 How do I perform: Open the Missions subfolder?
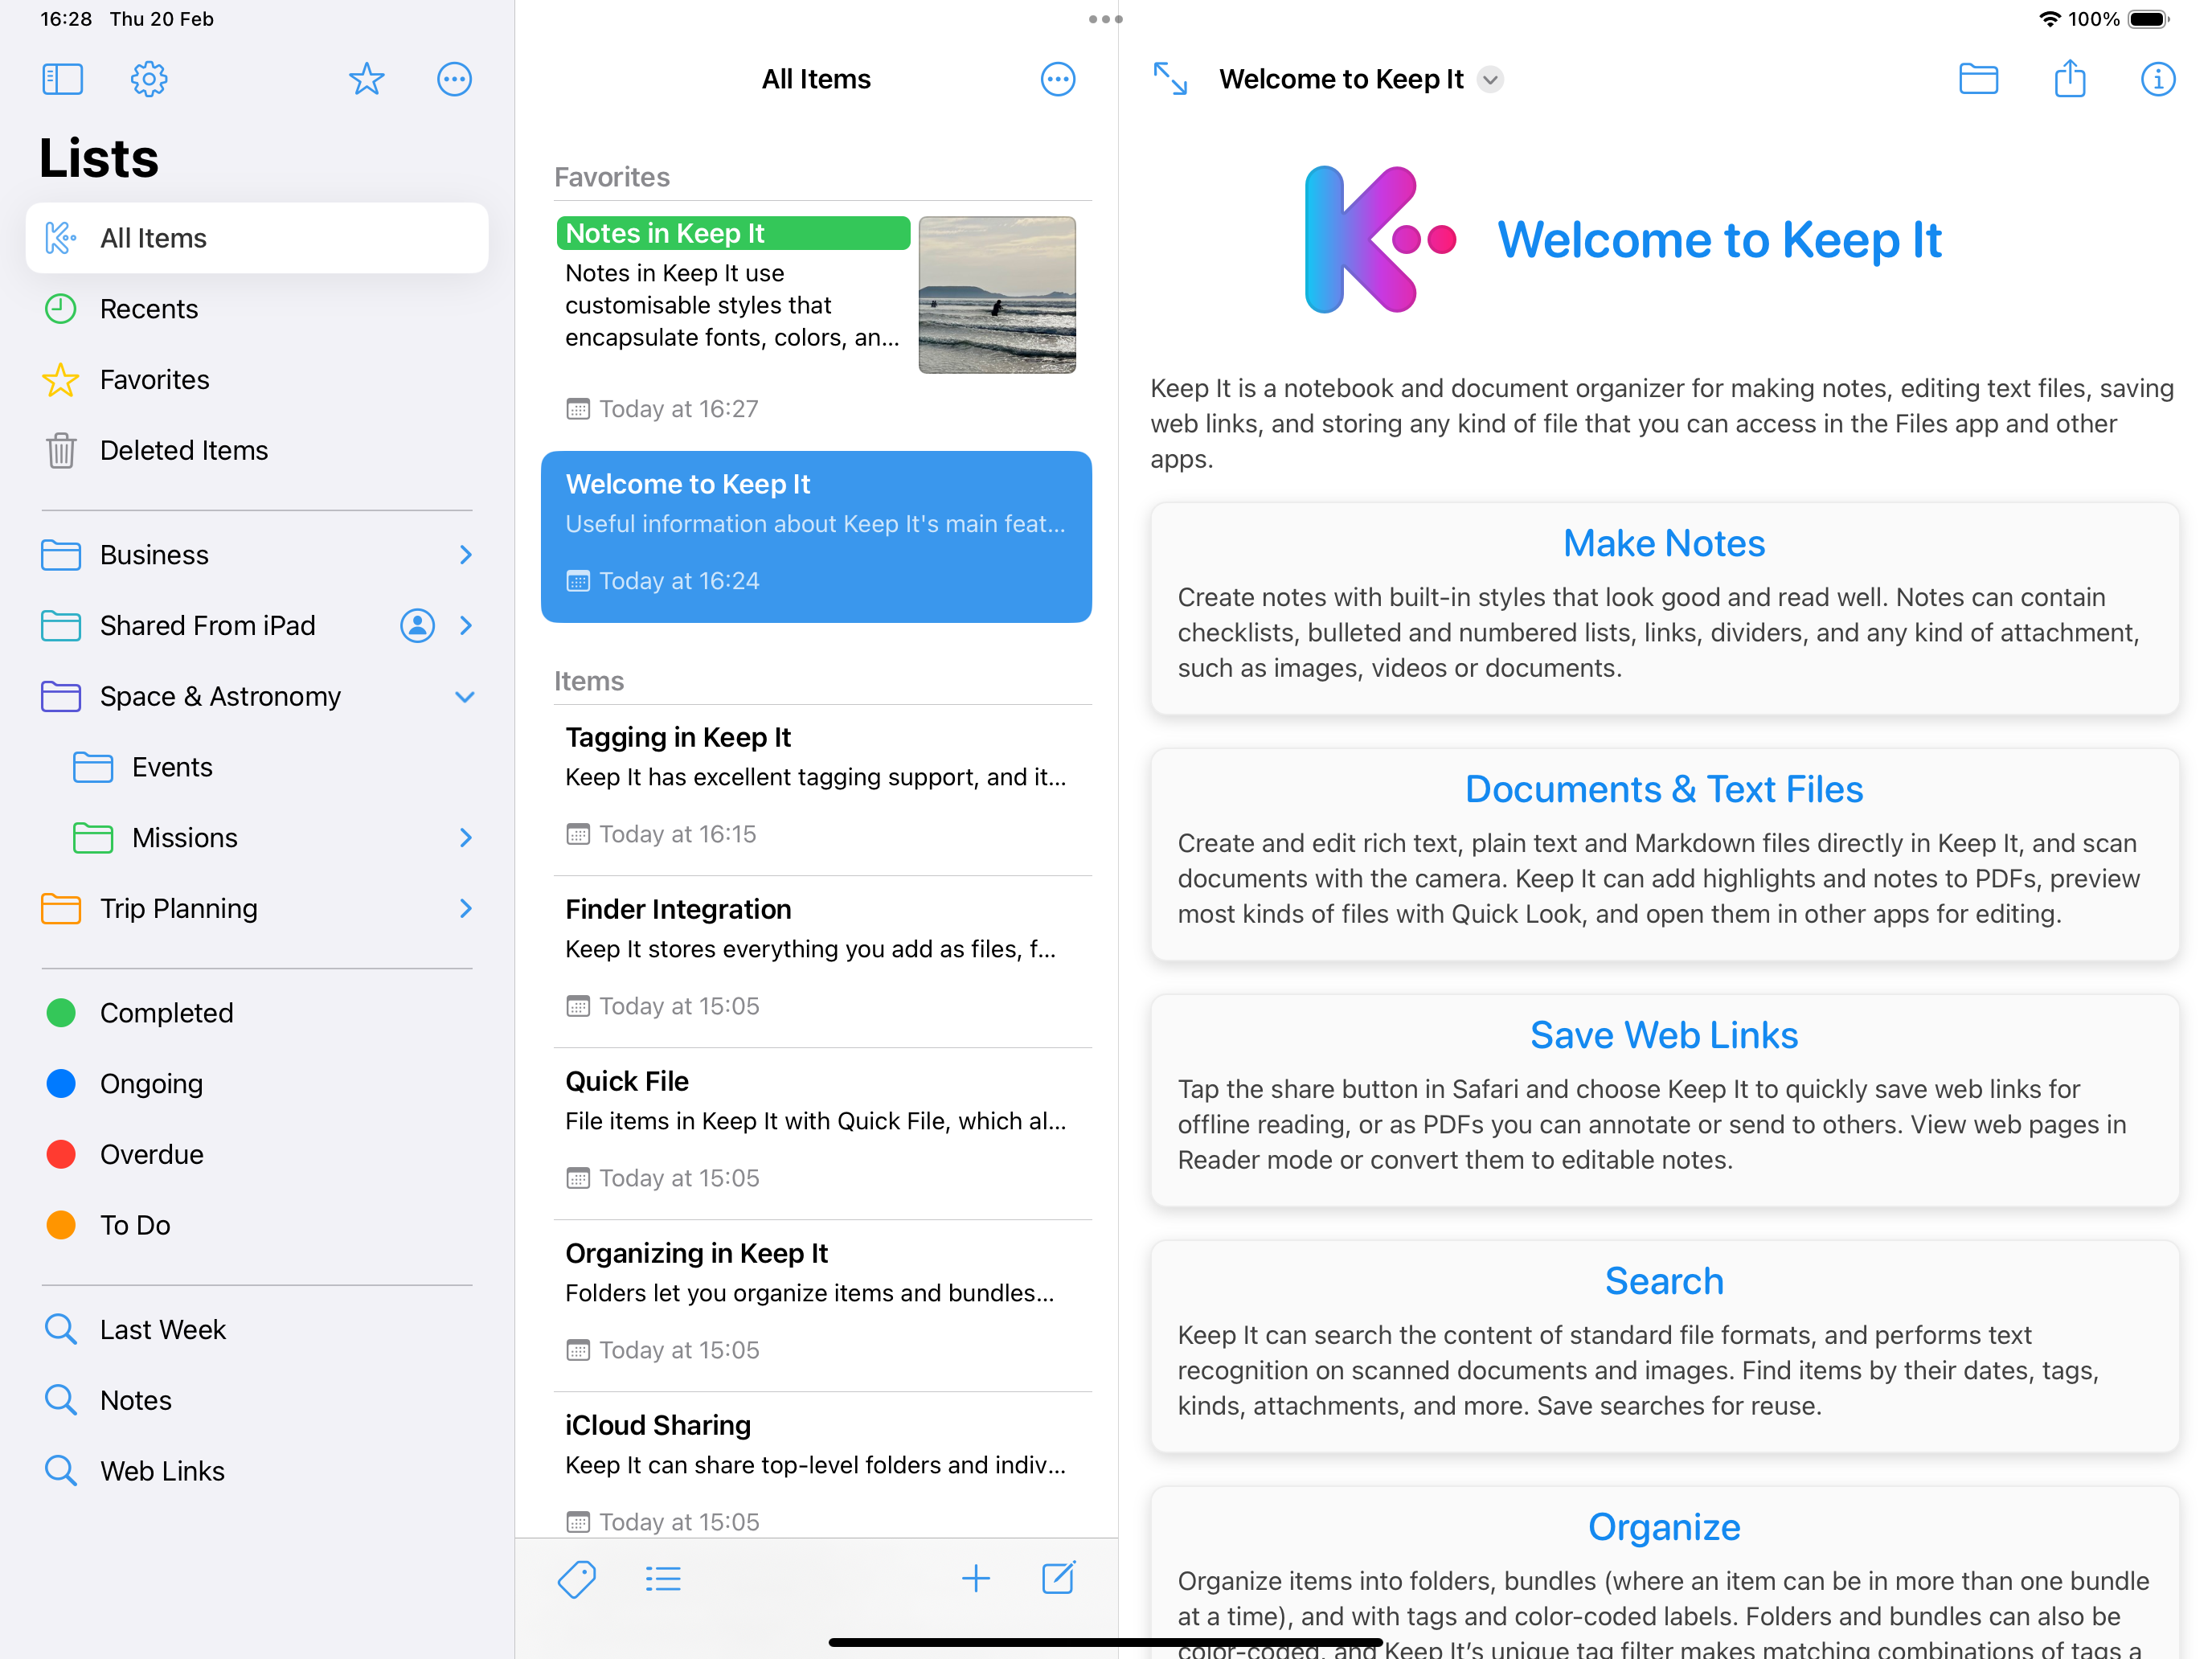(257, 838)
